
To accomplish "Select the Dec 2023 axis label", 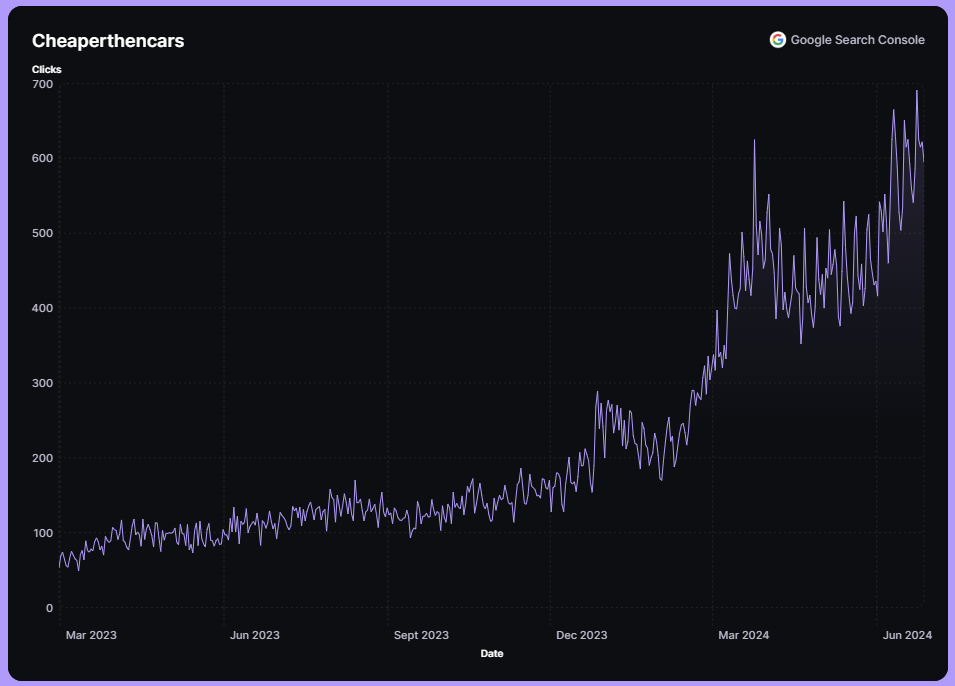I will point(581,635).
